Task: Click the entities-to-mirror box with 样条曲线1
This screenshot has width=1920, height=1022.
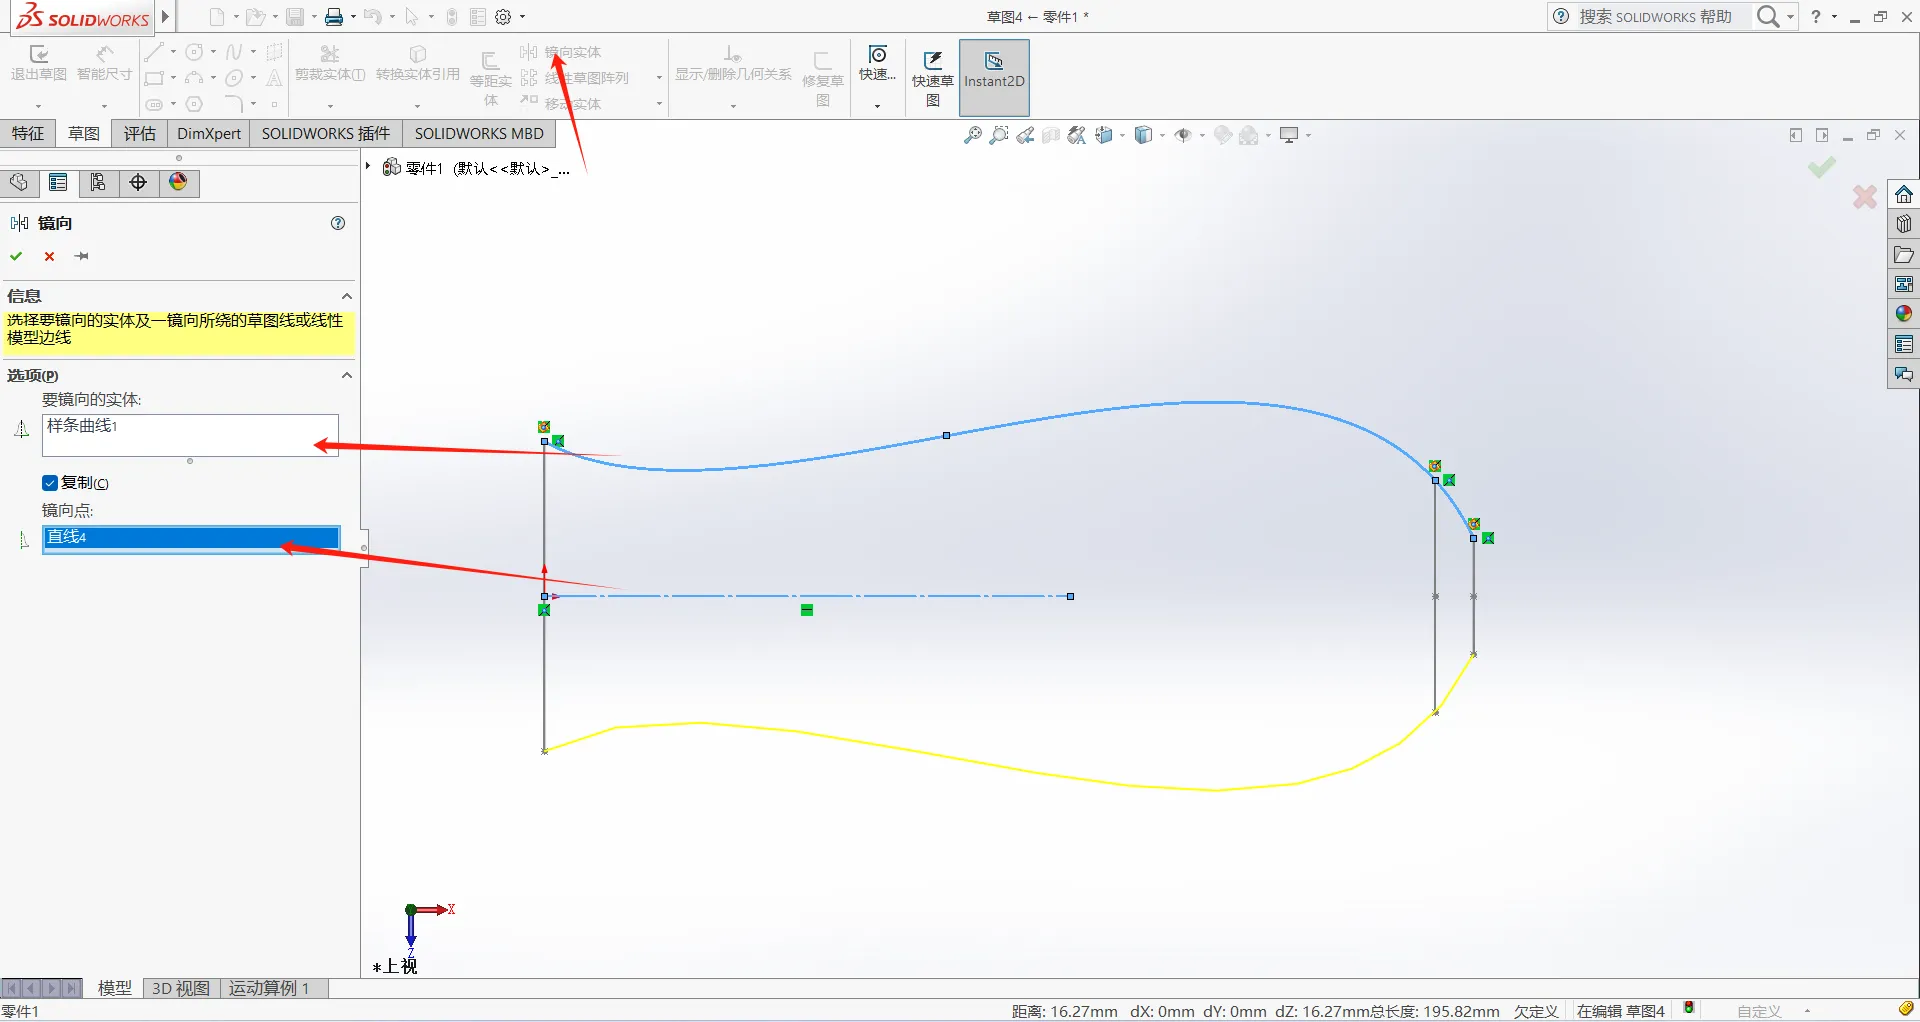Action: (190, 435)
